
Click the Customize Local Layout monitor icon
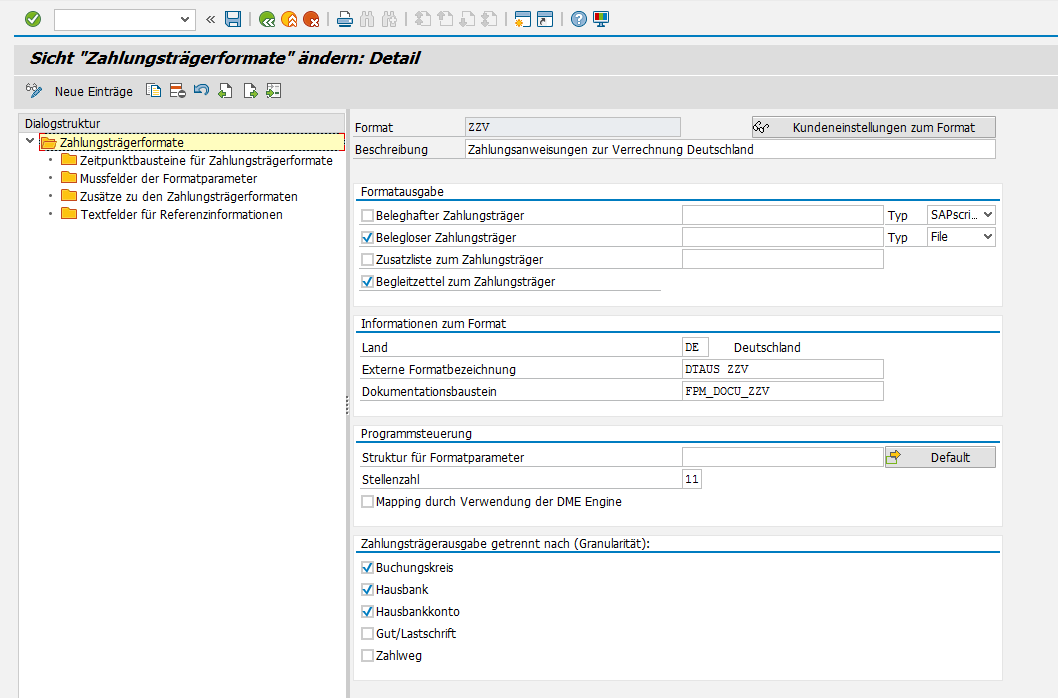(601, 19)
